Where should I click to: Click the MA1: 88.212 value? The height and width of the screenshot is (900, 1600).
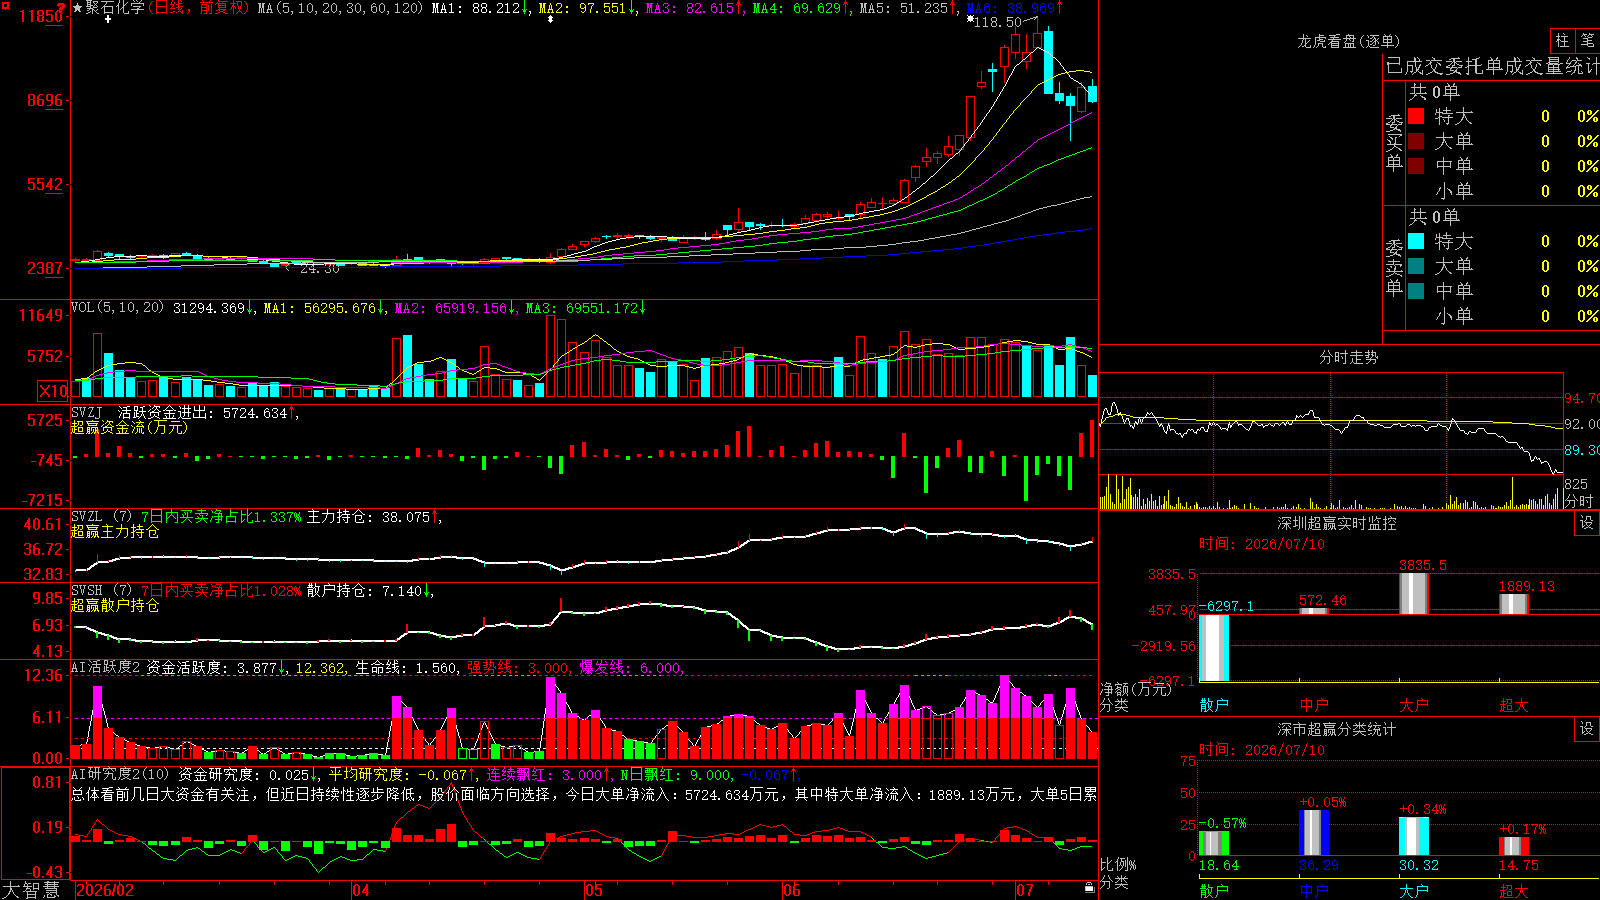point(481,8)
